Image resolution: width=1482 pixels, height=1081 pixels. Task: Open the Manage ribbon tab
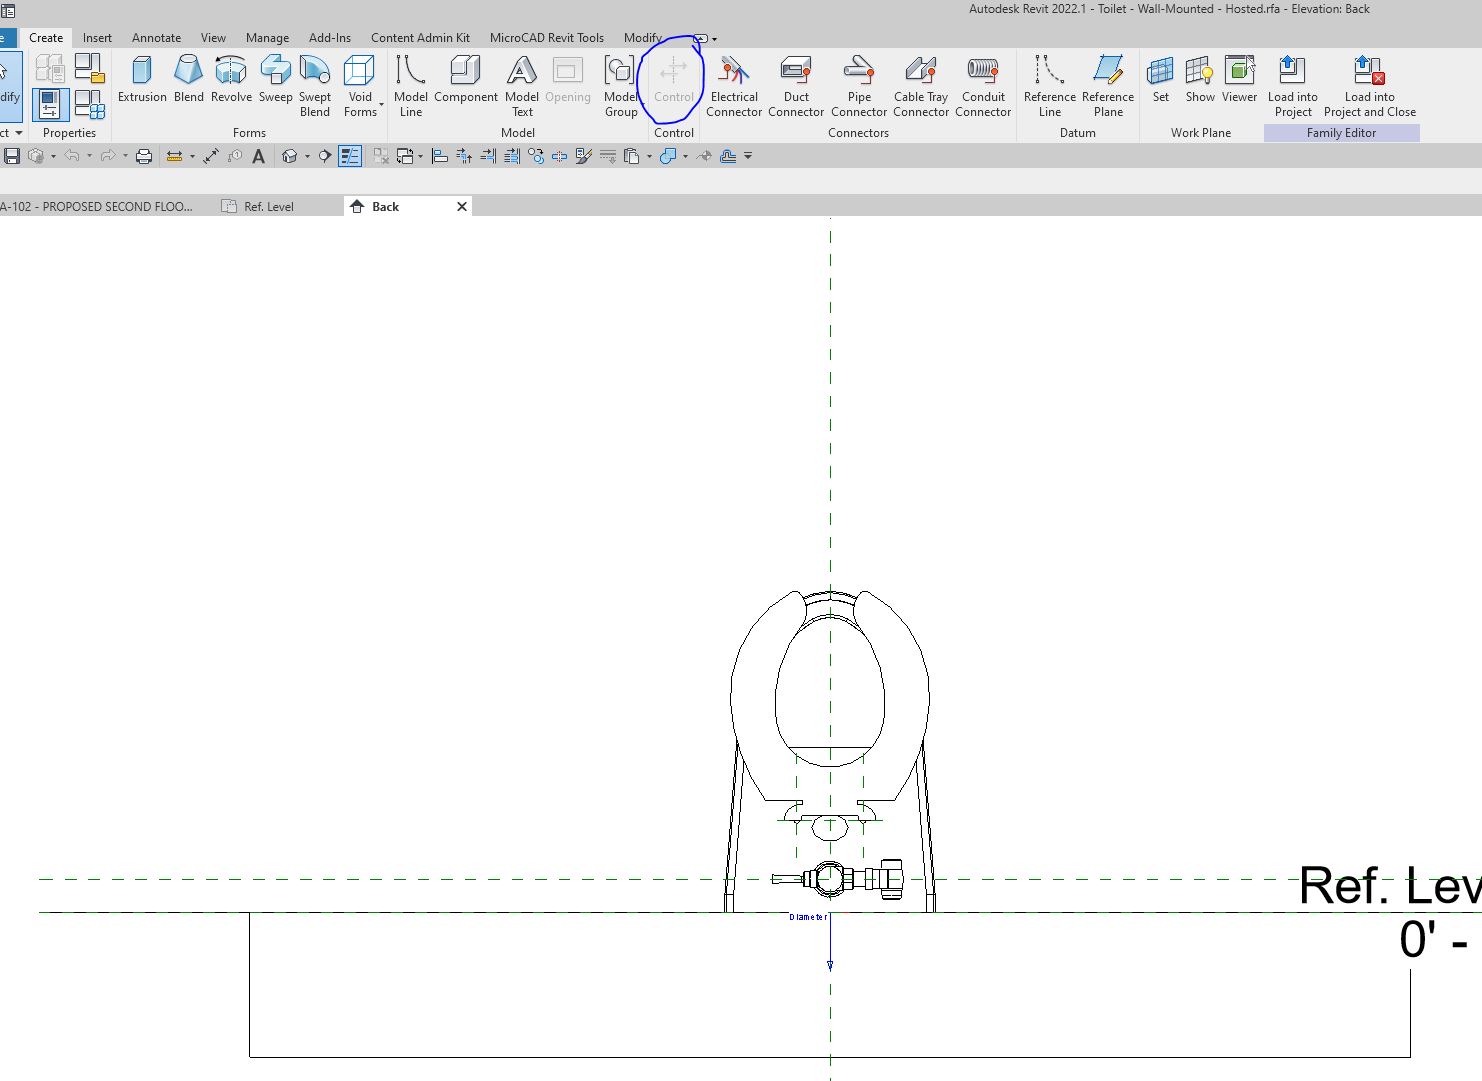point(267,37)
